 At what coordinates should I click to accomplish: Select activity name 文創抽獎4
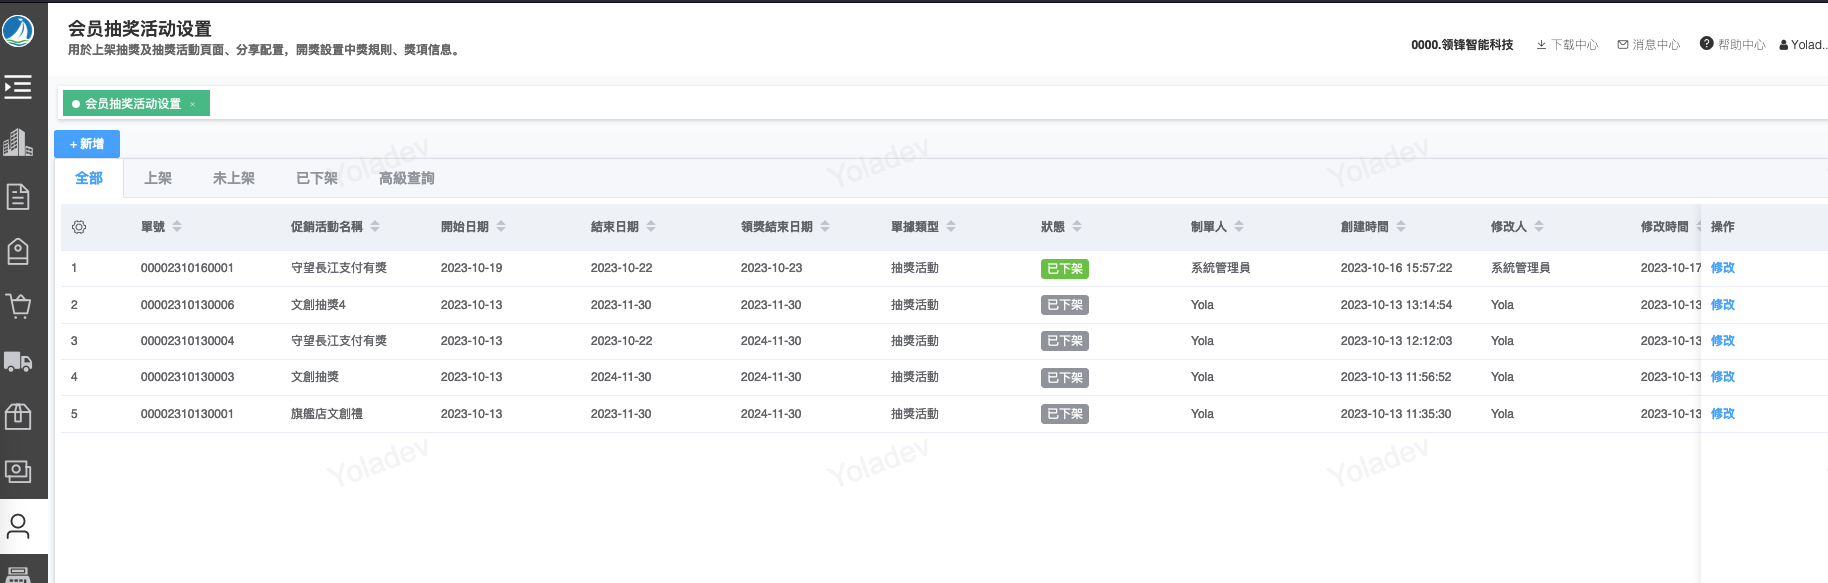pyautogui.click(x=318, y=305)
